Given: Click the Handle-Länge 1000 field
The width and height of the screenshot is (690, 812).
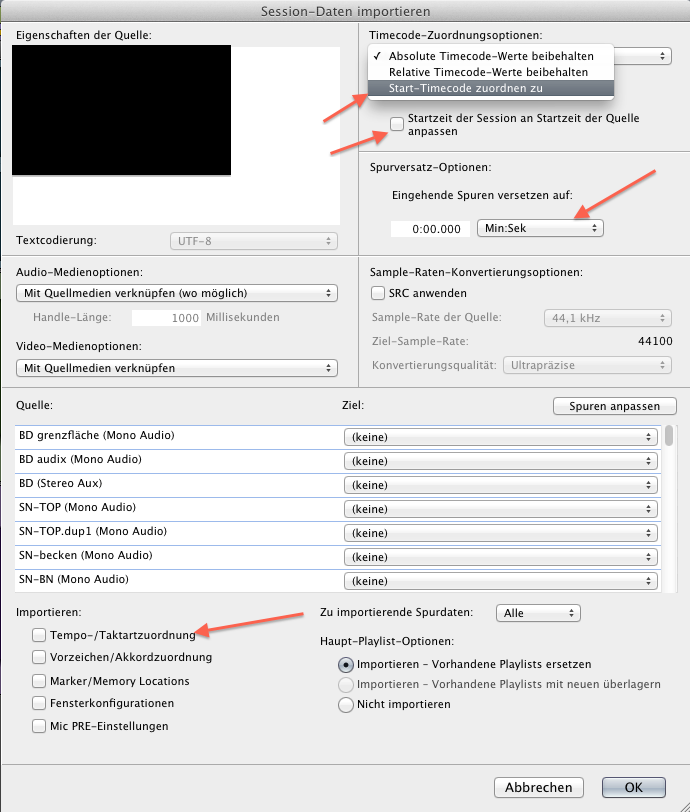Looking at the screenshot, I should [166, 318].
